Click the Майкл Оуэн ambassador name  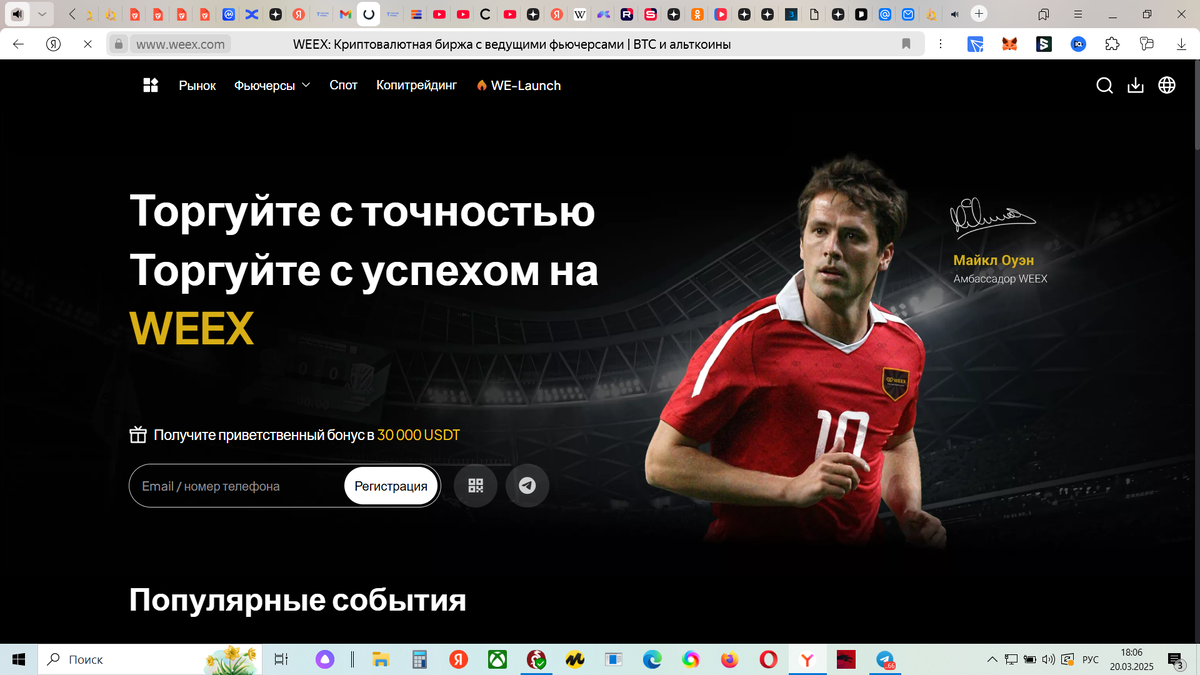(x=993, y=260)
